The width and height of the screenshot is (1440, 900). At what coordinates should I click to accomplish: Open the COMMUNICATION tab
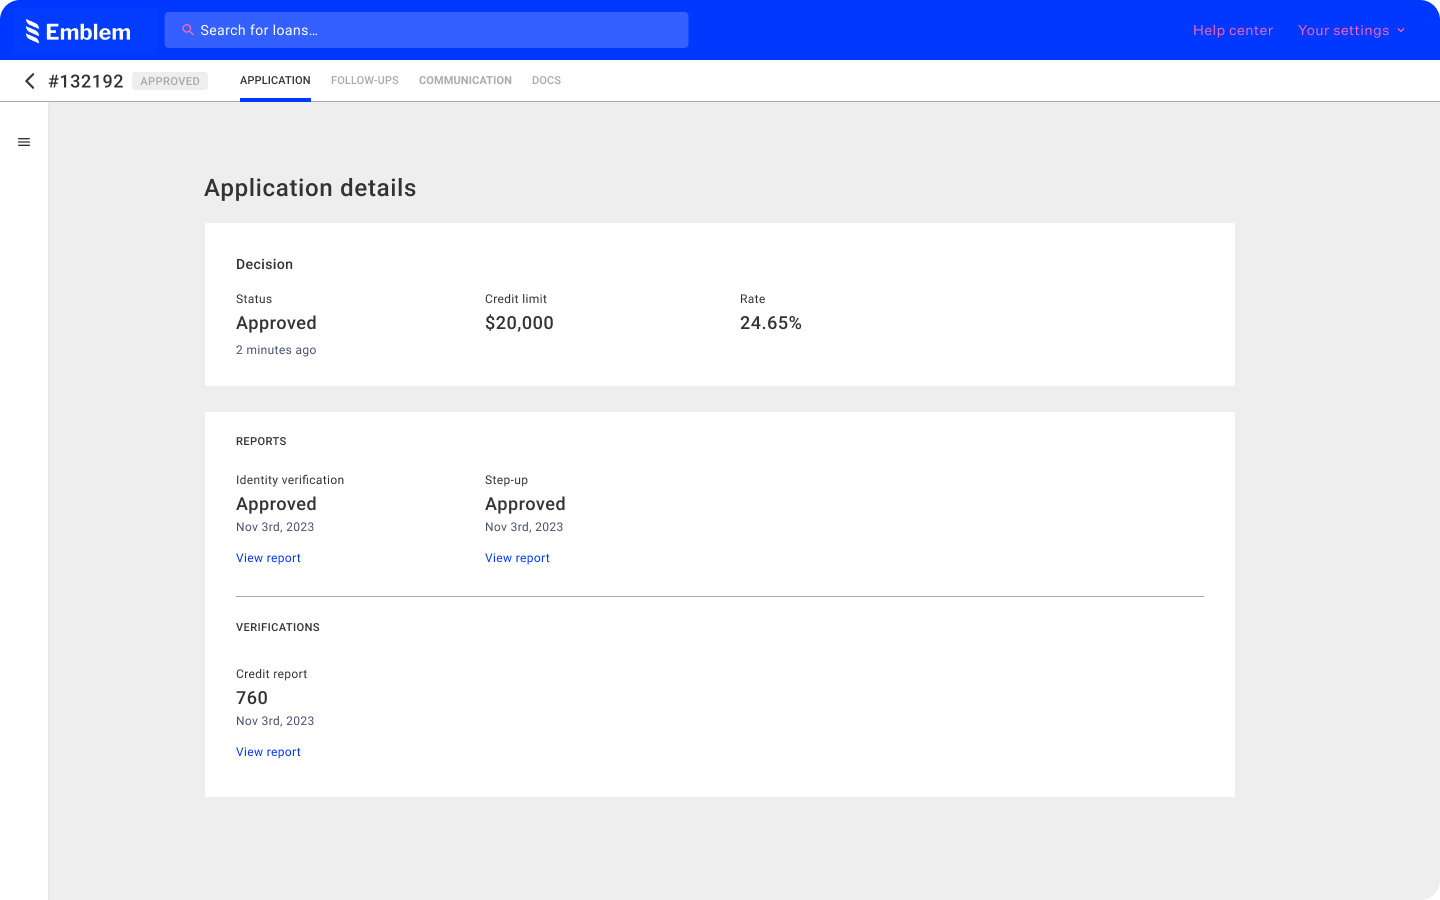(465, 80)
